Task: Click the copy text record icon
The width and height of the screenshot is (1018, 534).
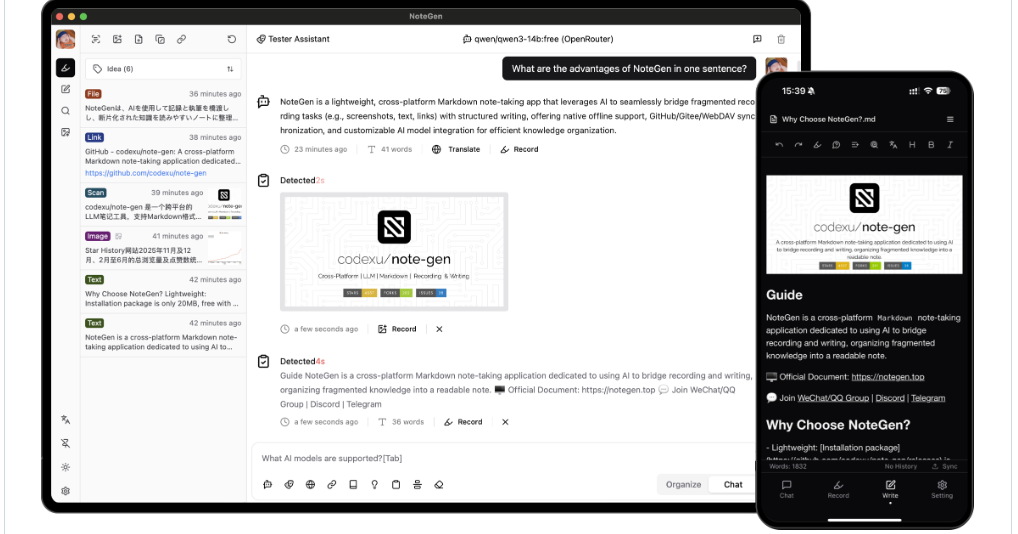Action: tap(160, 39)
